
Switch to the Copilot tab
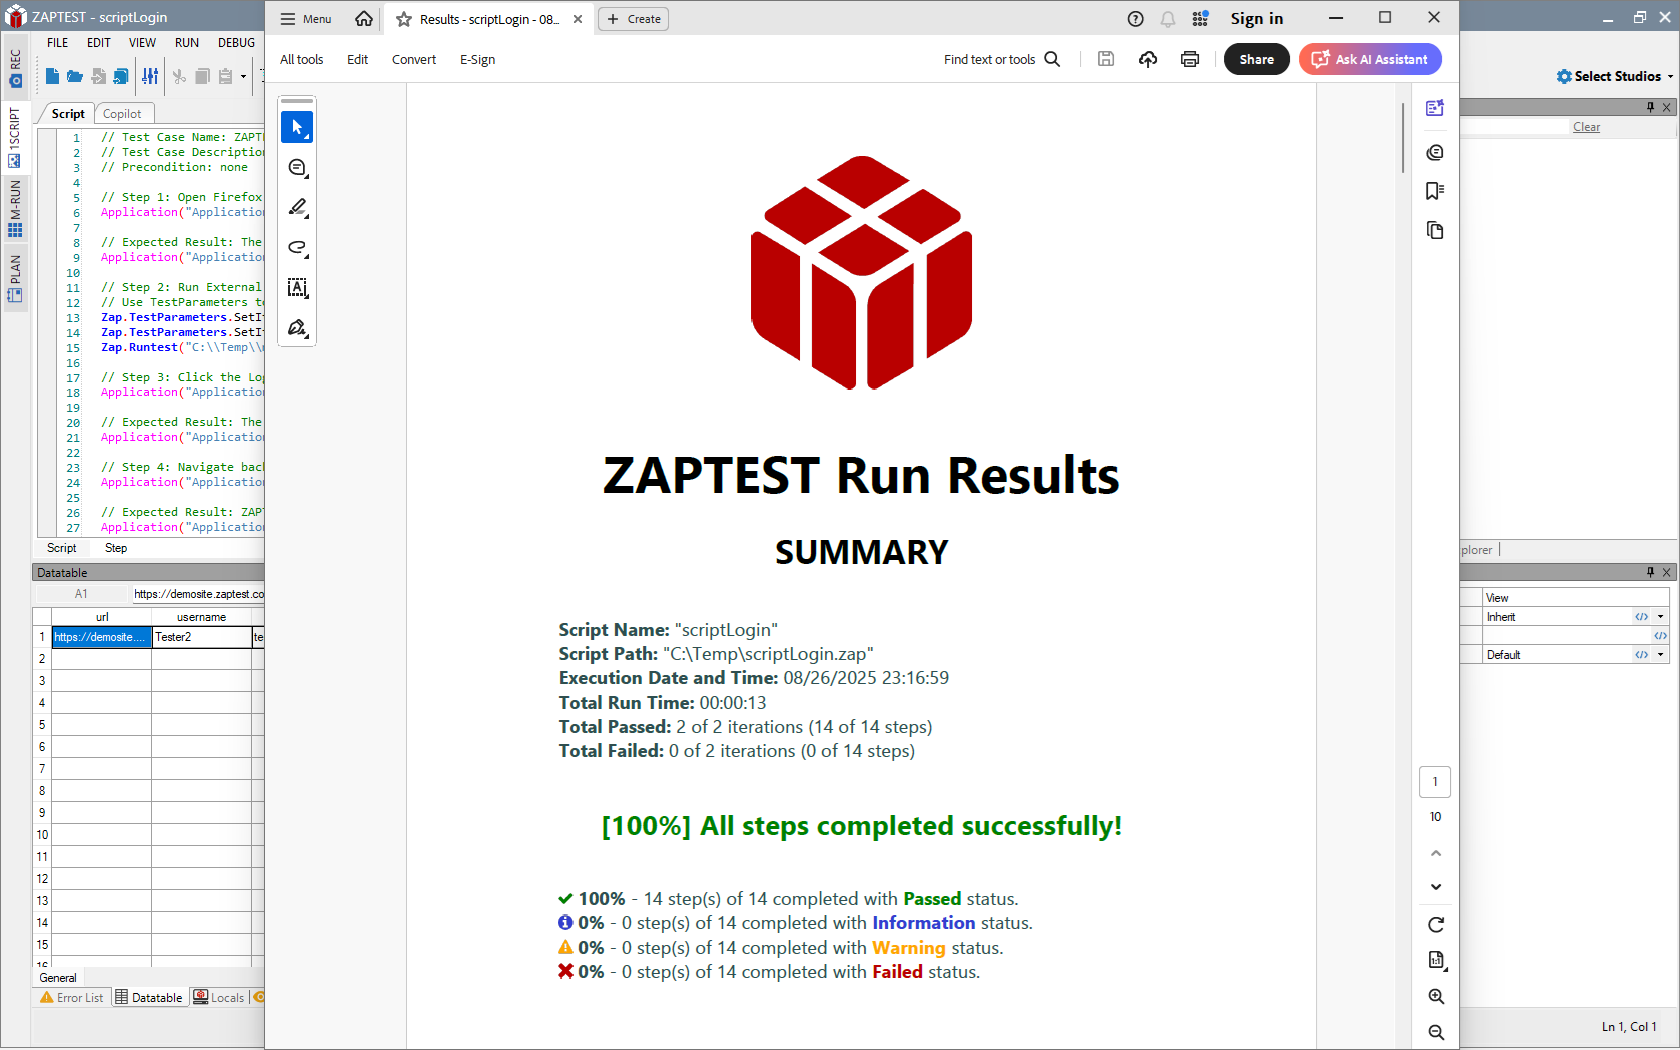click(x=123, y=114)
